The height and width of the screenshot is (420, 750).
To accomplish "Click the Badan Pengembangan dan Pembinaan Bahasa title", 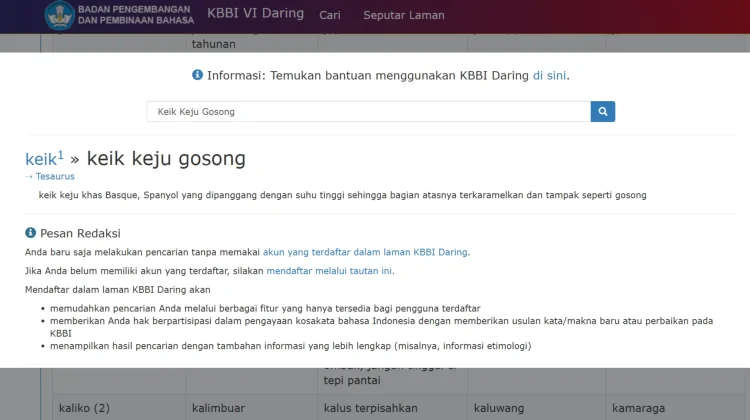I will [136, 15].
